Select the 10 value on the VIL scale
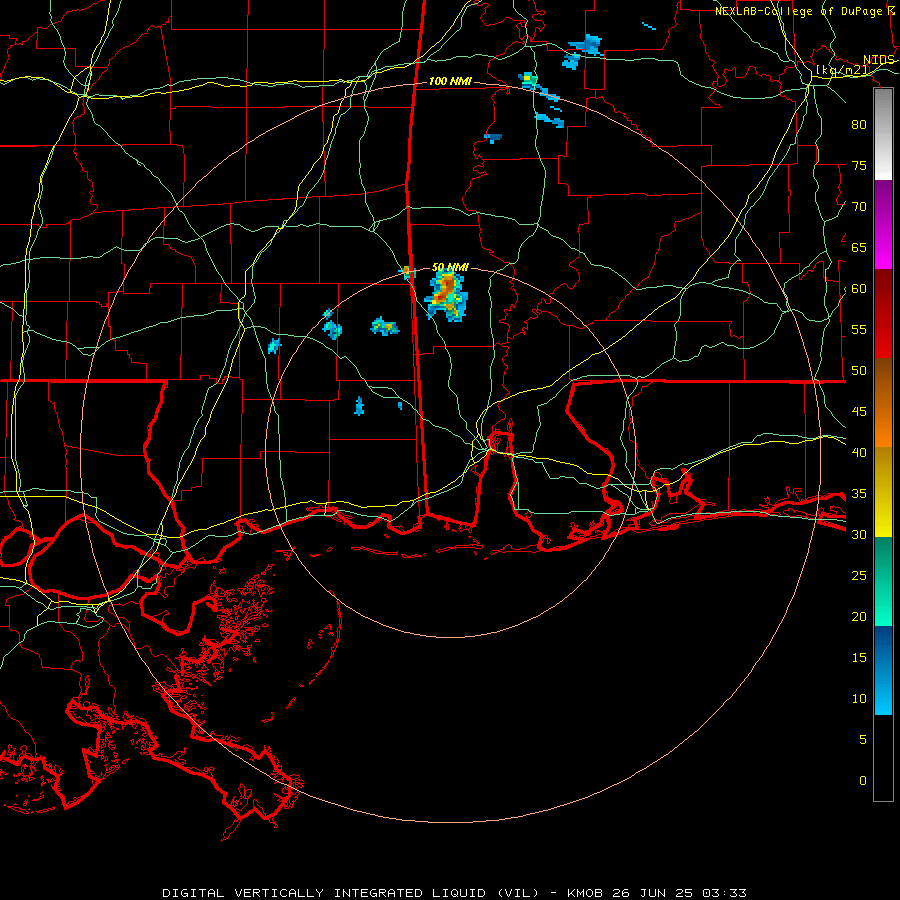This screenshot has height=900, width=900. (859, 699)
